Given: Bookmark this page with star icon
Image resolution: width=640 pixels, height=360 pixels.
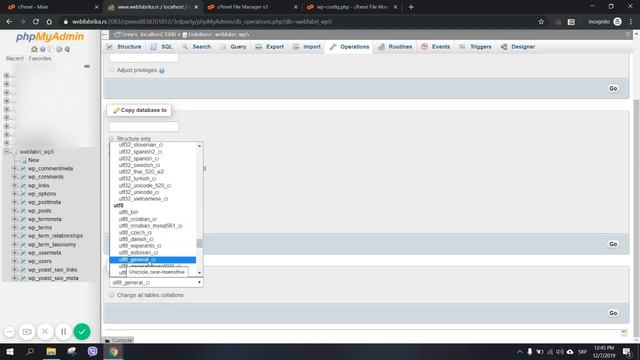Looking at the screenshot, I should [x=541, y=22].
